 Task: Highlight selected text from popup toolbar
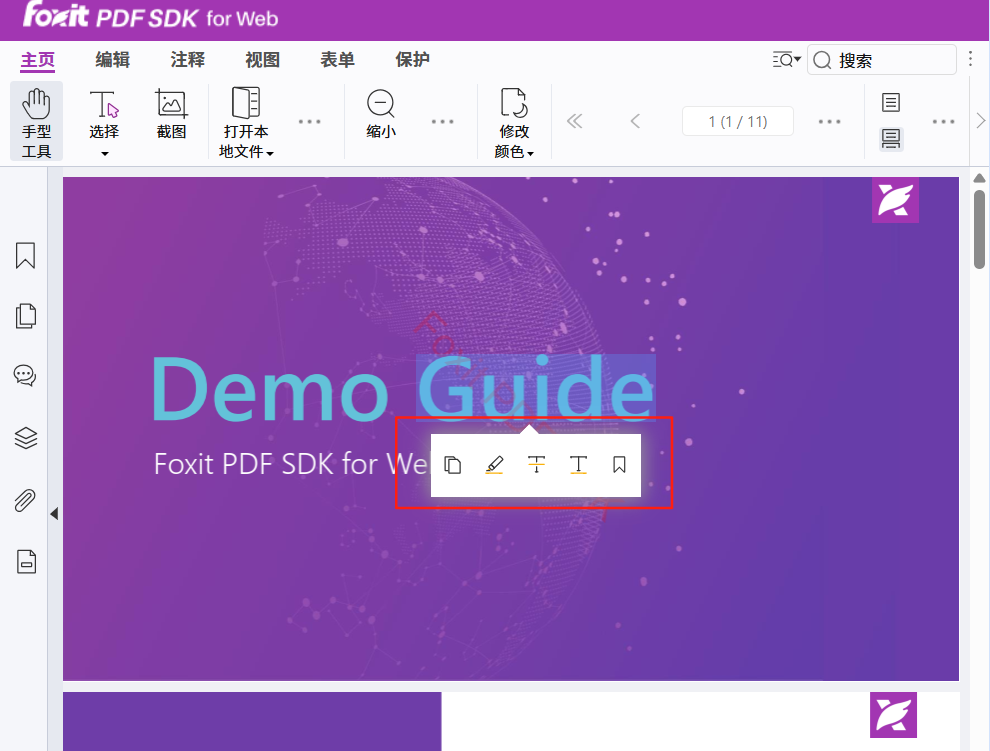pos(494,466)
